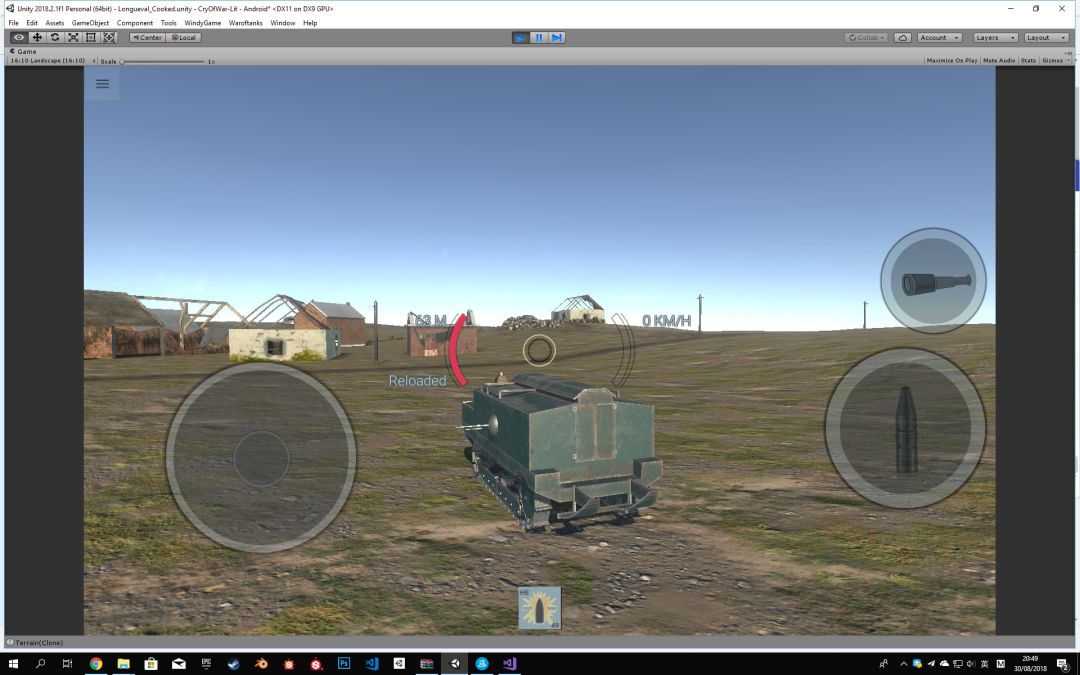Image resolution: width=1080 pixels, height=675 pixels.
Task: Pause the game with the Pause button
Action: click(539, 37)
